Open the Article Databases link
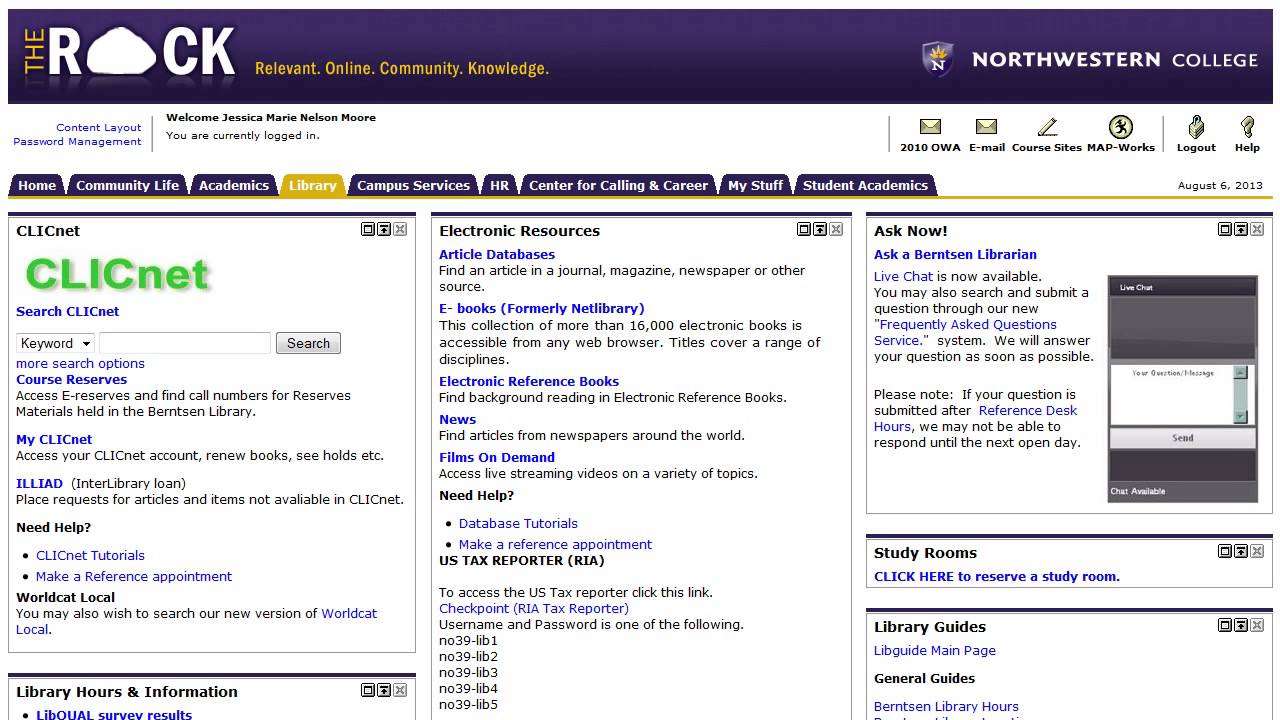Screen dimensions: 1280x720 pos(497,254)
